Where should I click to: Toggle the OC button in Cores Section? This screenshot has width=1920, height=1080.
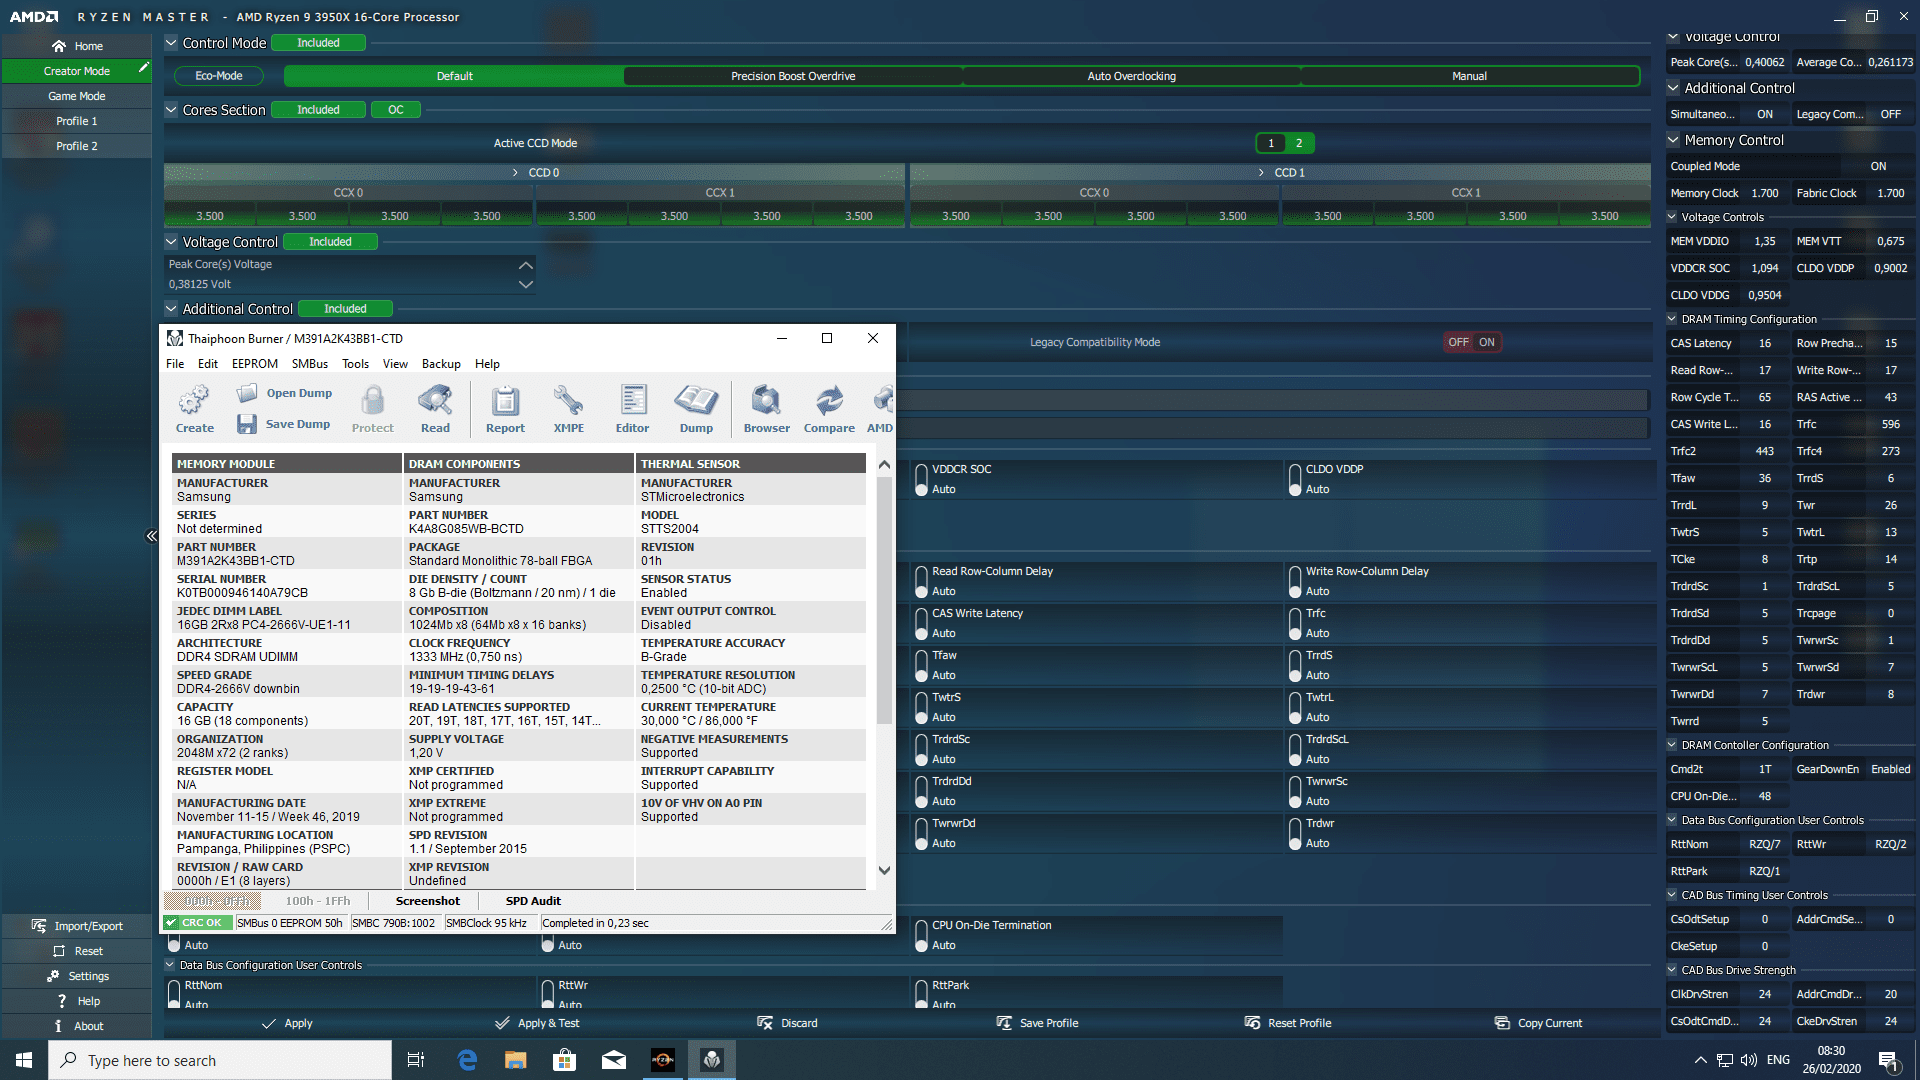tap(396, 110)
